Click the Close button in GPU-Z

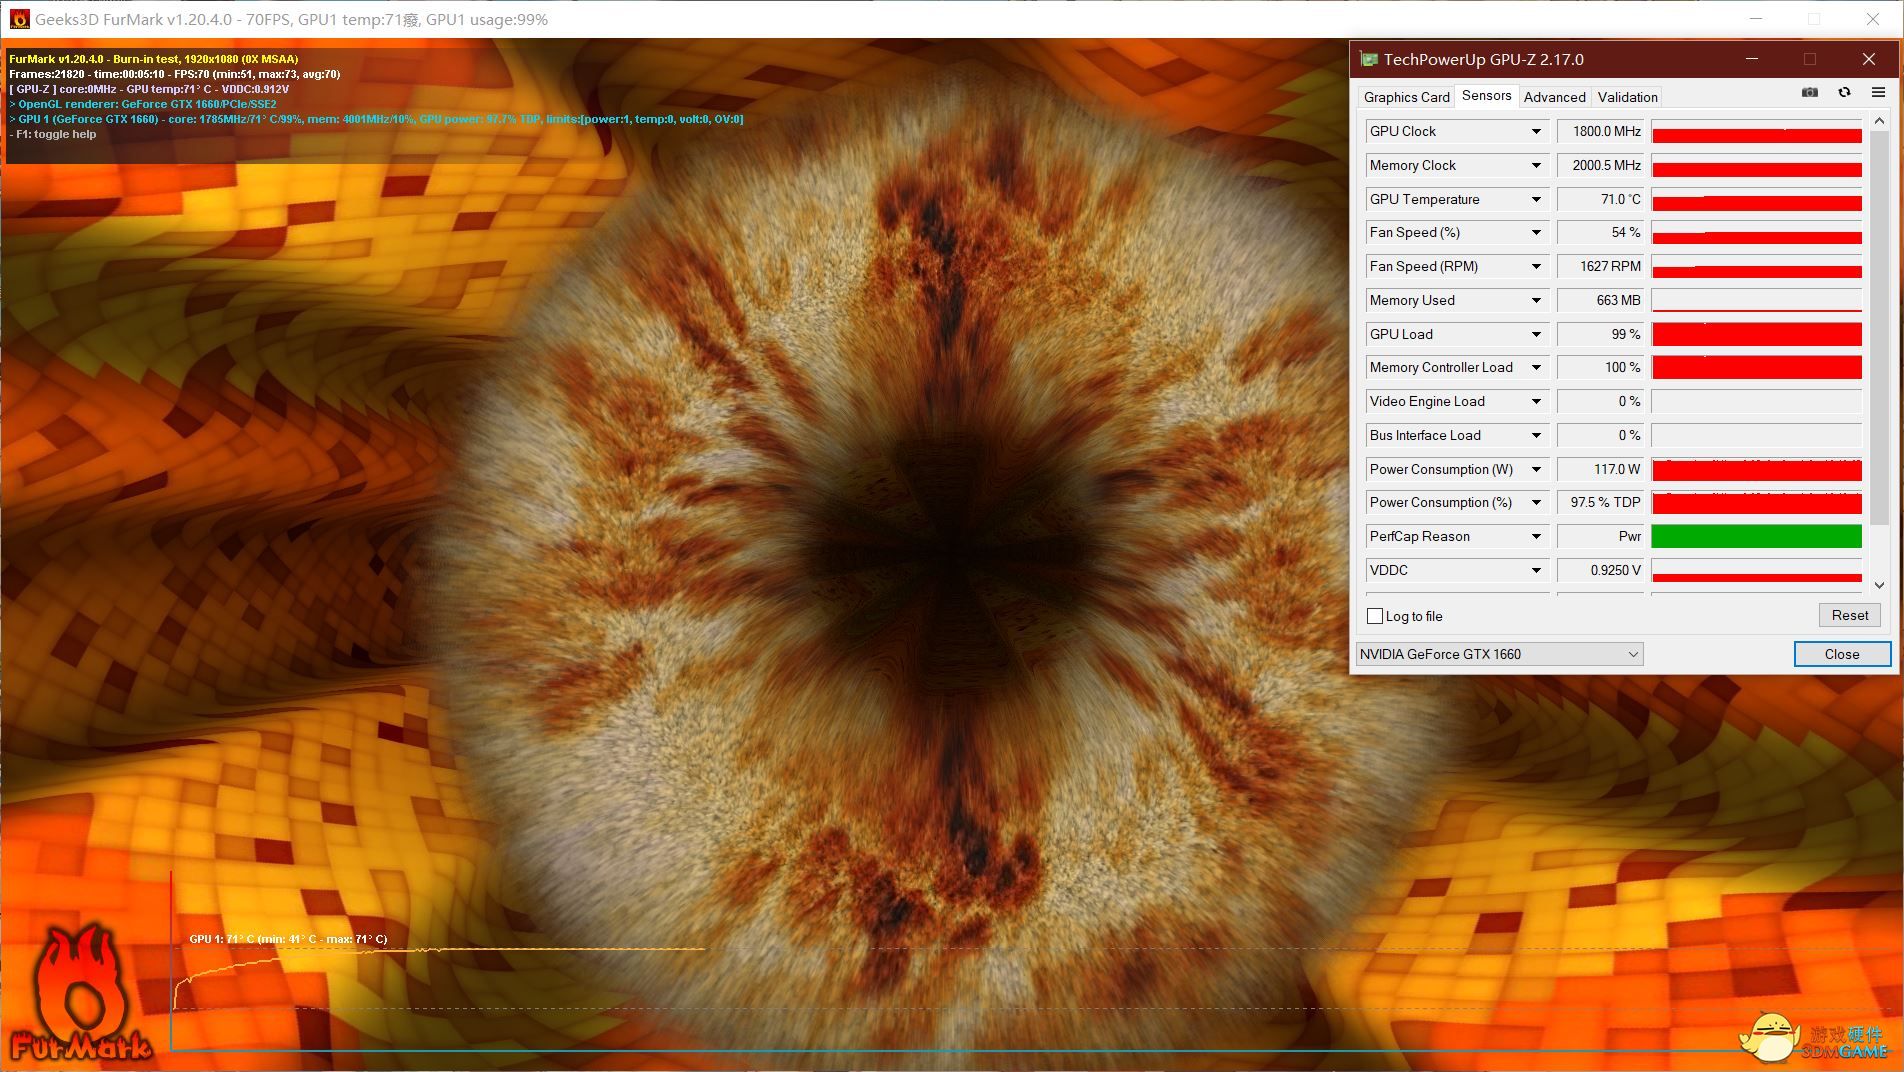[x=1842, y=654]
